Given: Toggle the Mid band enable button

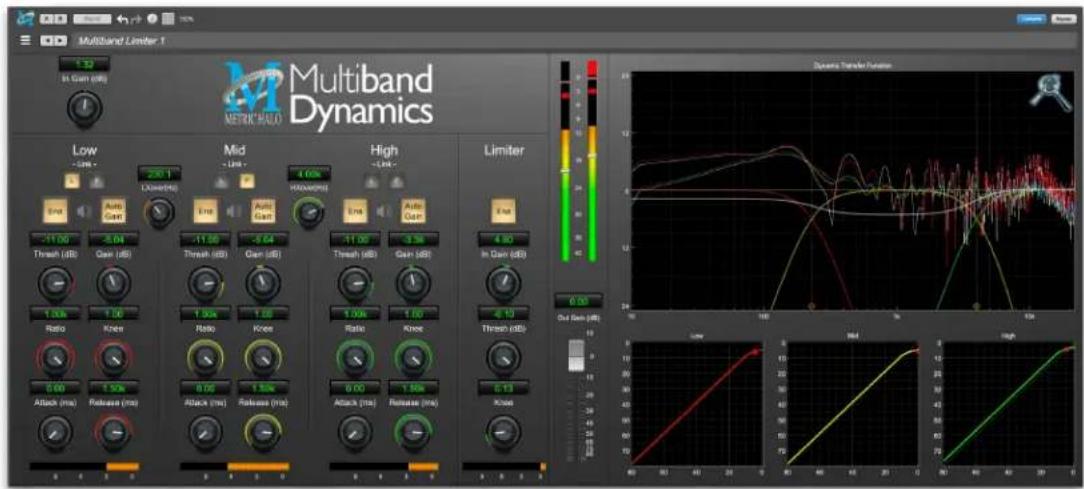Looking at the screenshot, I should coord(205,210).
